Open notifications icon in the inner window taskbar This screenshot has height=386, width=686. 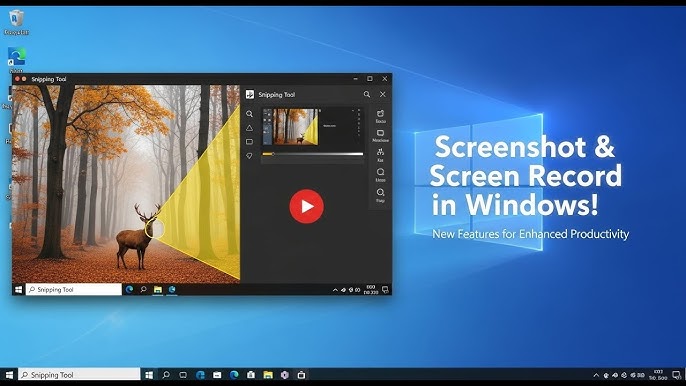tap(385, 289)
